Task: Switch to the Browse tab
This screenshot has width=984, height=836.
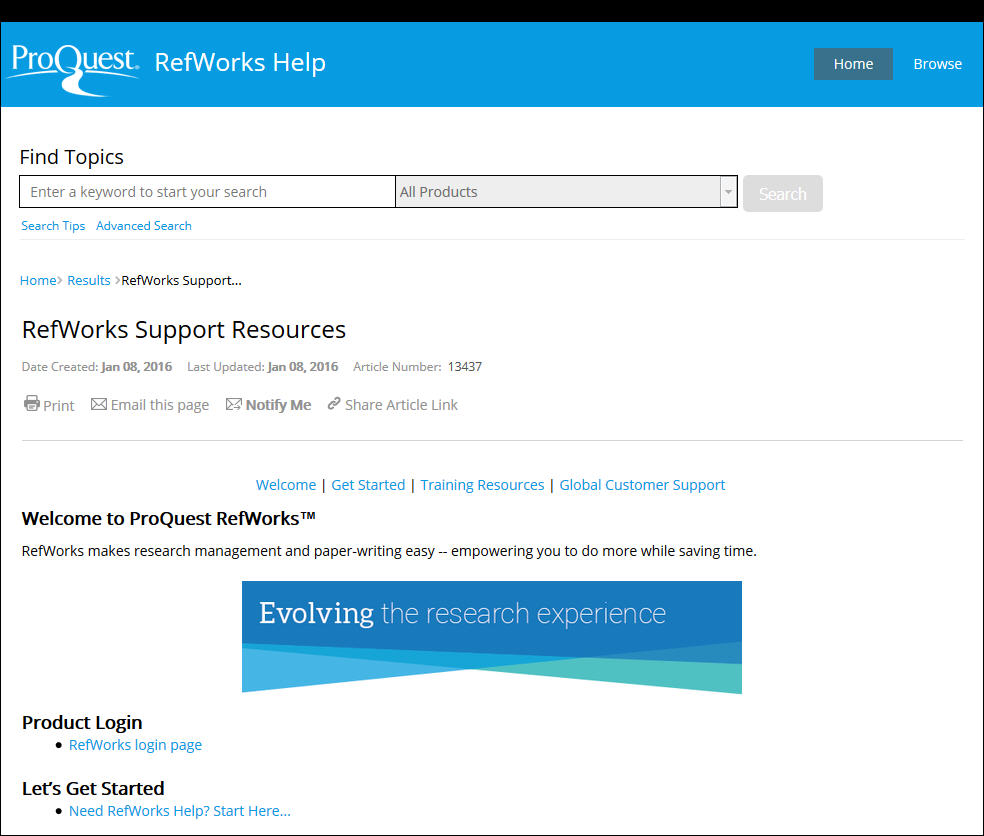Action: click(x=936, y=63)
